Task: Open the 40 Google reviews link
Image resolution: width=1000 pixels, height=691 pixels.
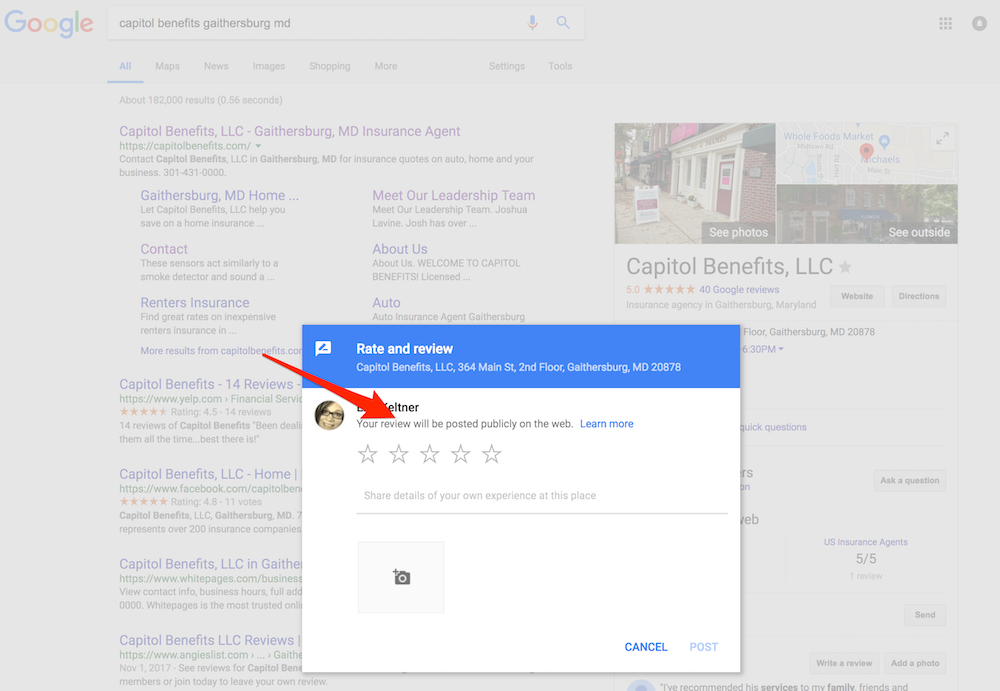Action: tap(739, 290)
